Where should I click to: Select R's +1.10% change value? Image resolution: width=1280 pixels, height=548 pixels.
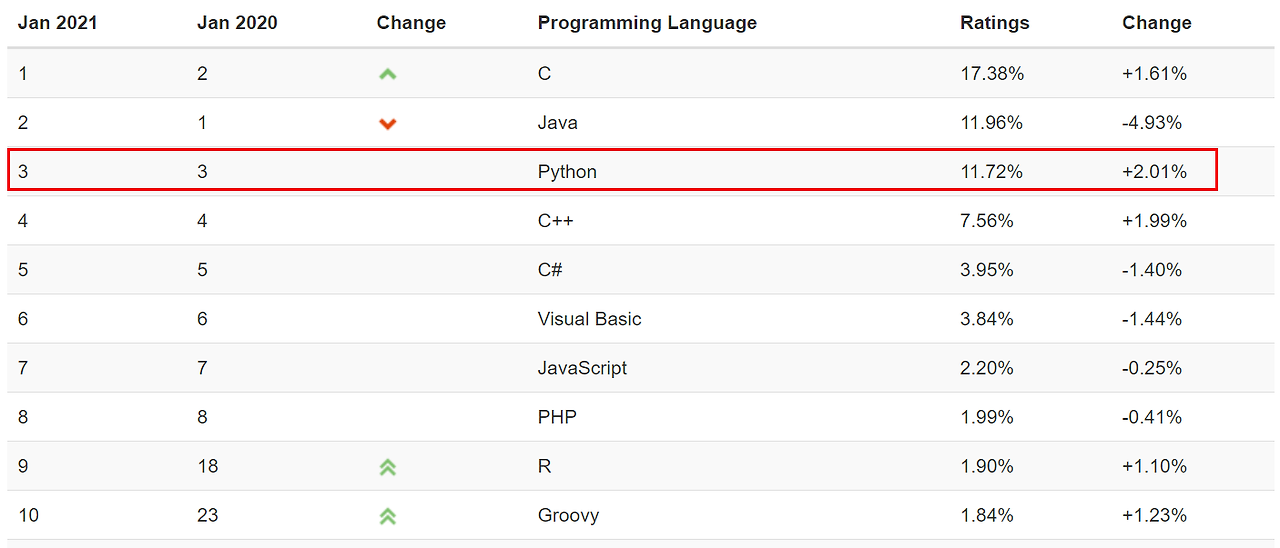[x=1154, y=467]
